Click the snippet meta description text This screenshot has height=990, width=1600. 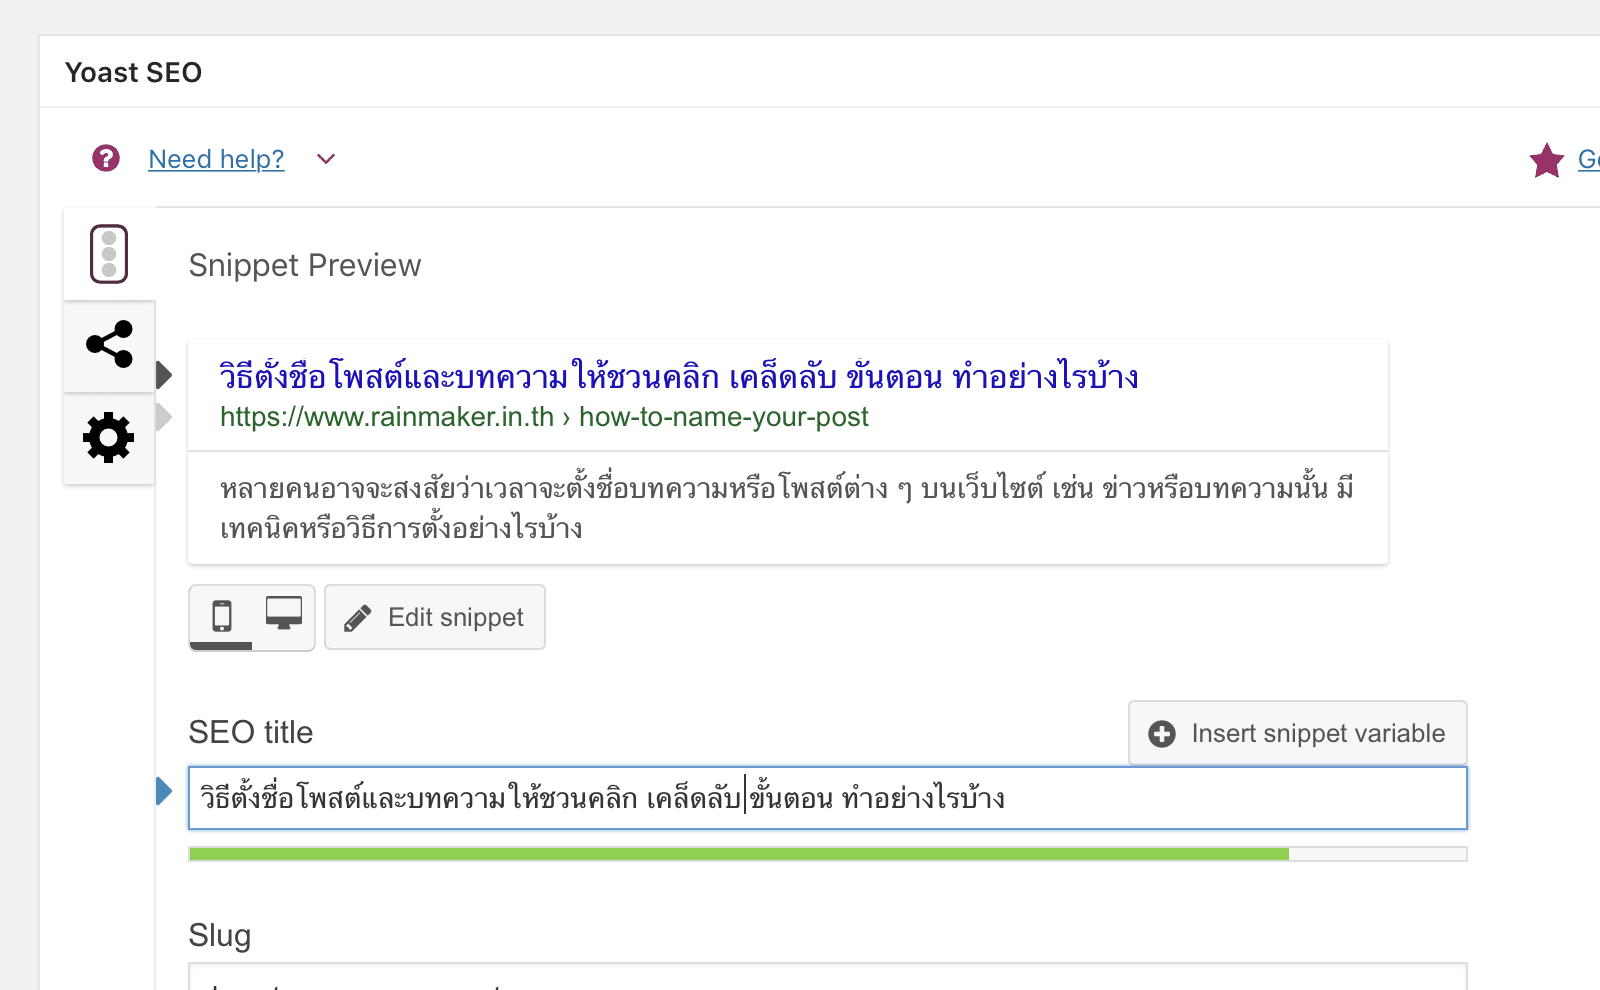tap(786, 508)
